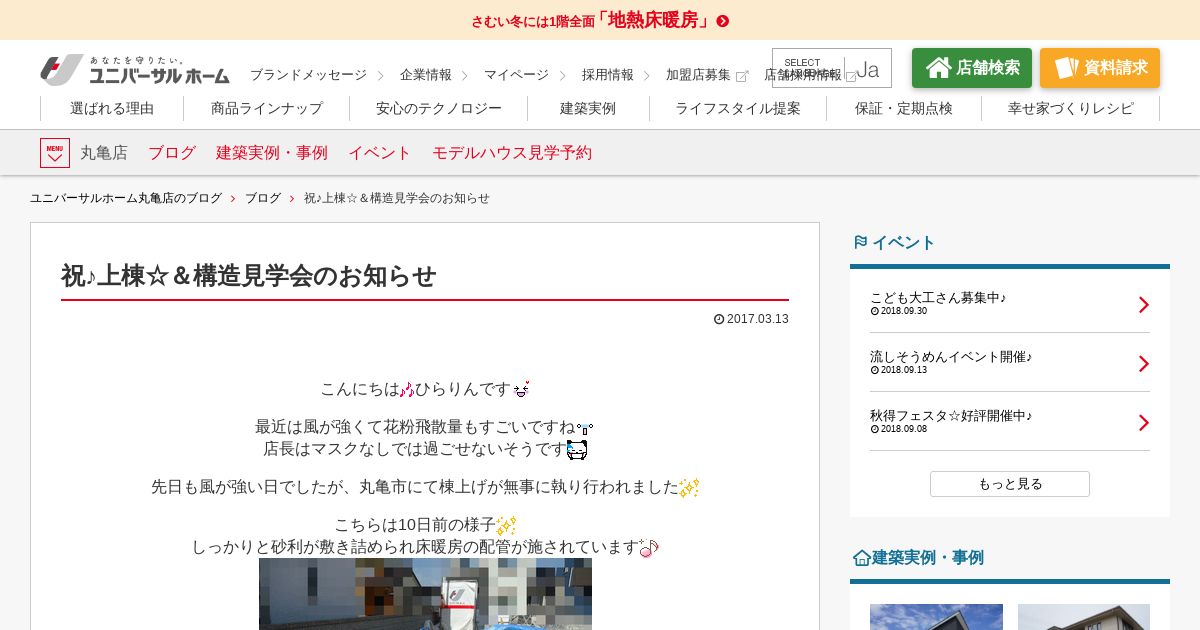Click the 店舗検索 green button
The height and width of the screenshot is (630, 1200).
[972, 68]
